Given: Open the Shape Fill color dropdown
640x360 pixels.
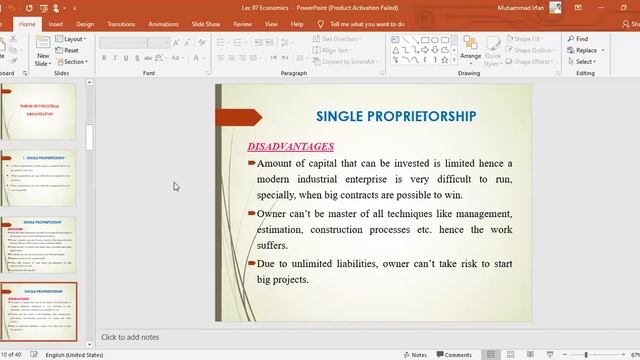Looking at the screenshot, I should (x=524, y=39).
